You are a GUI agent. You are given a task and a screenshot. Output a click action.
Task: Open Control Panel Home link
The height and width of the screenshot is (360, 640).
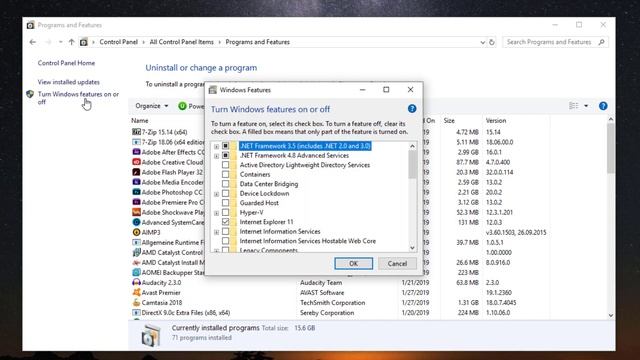click(66, 63)
